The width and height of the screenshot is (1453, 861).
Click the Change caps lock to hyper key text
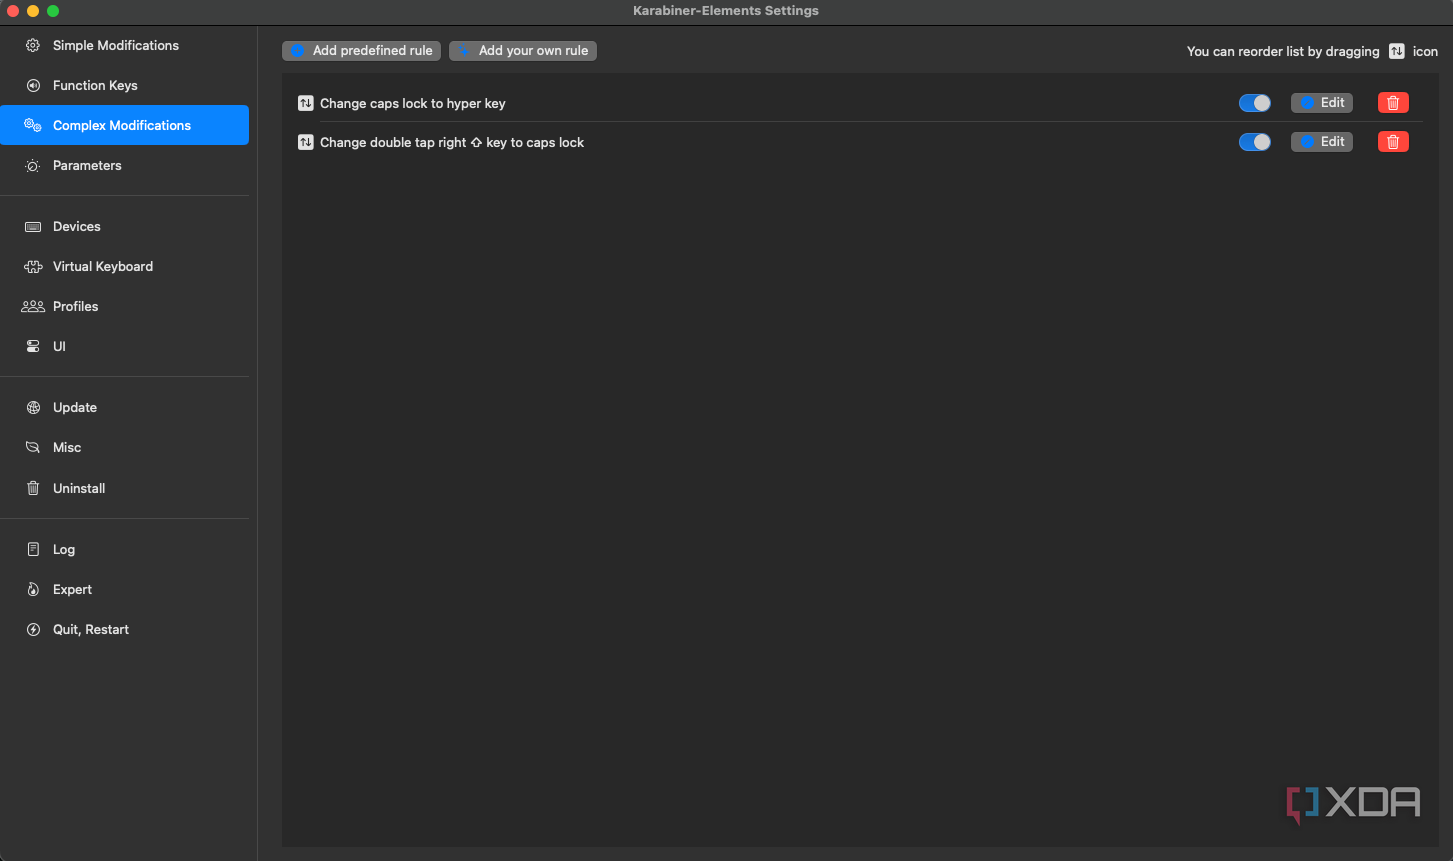(413, 103)
